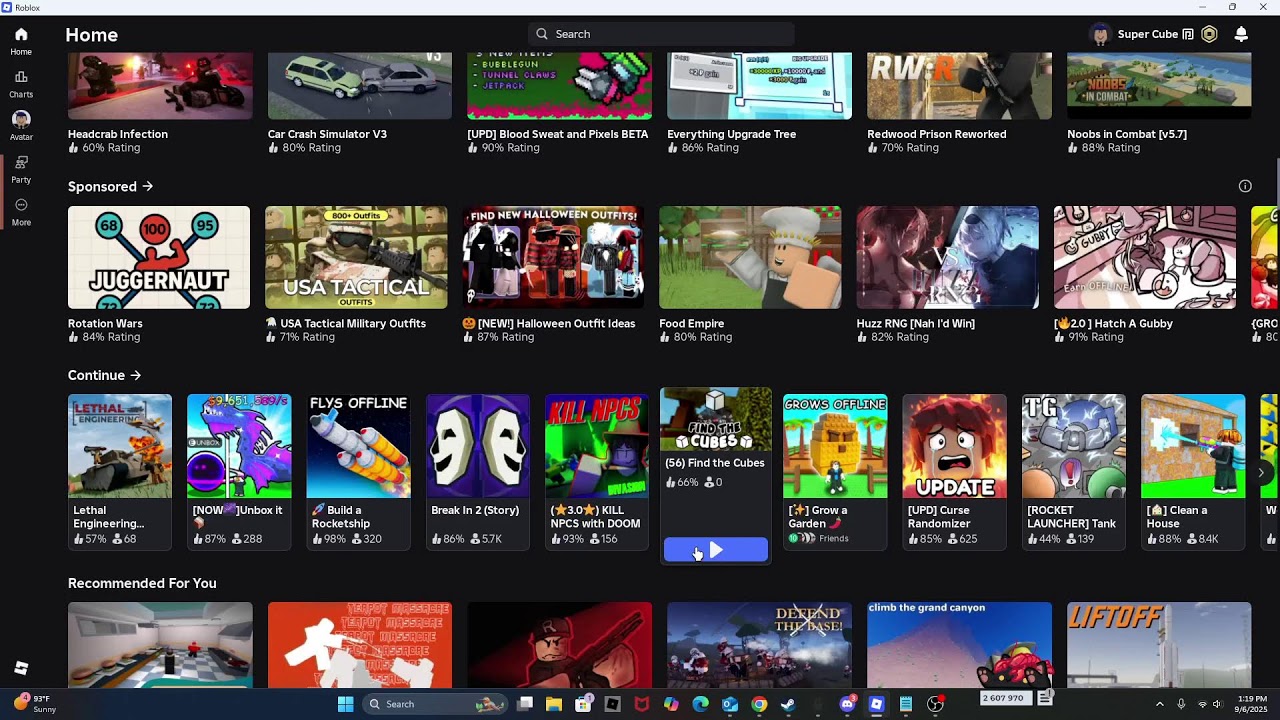Click Redwood Prison Reworked title
This screenshot has width=1280, height=720.
coord(937,134)
